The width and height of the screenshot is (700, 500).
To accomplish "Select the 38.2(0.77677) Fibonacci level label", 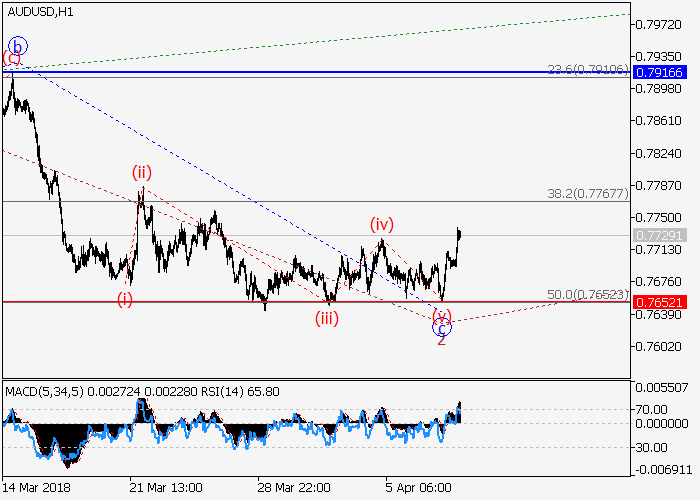I will tap(588, 194).
